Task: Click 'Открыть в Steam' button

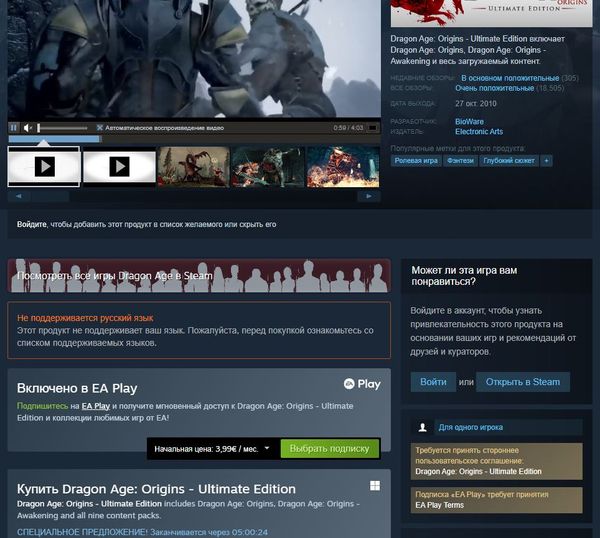Action: click(523, 382)
